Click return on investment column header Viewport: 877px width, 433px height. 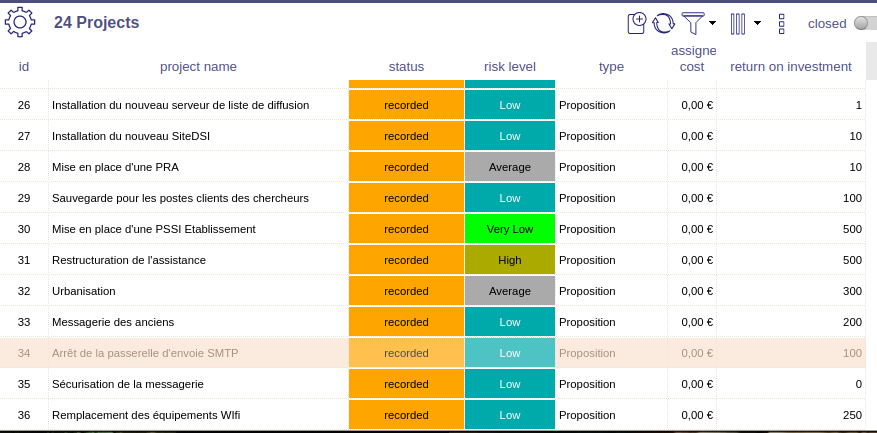[790, 67]
